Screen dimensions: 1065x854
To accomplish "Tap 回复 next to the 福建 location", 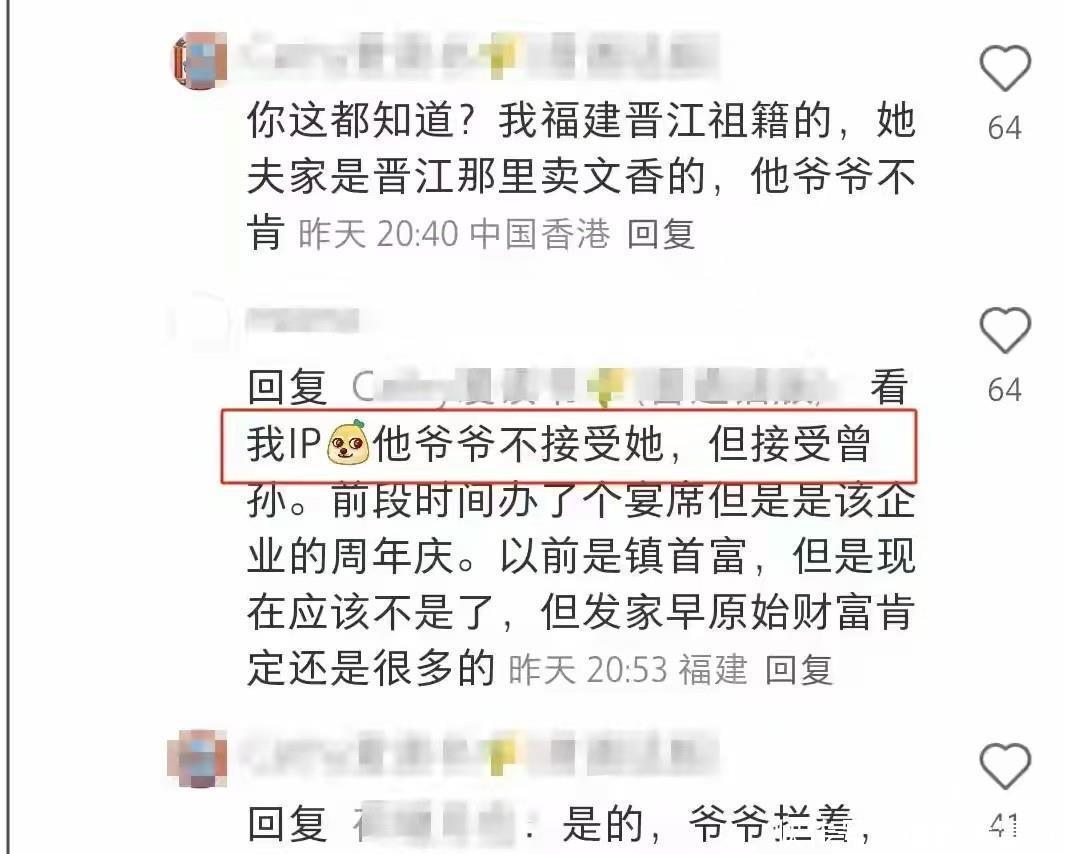I will pos(799,671).
